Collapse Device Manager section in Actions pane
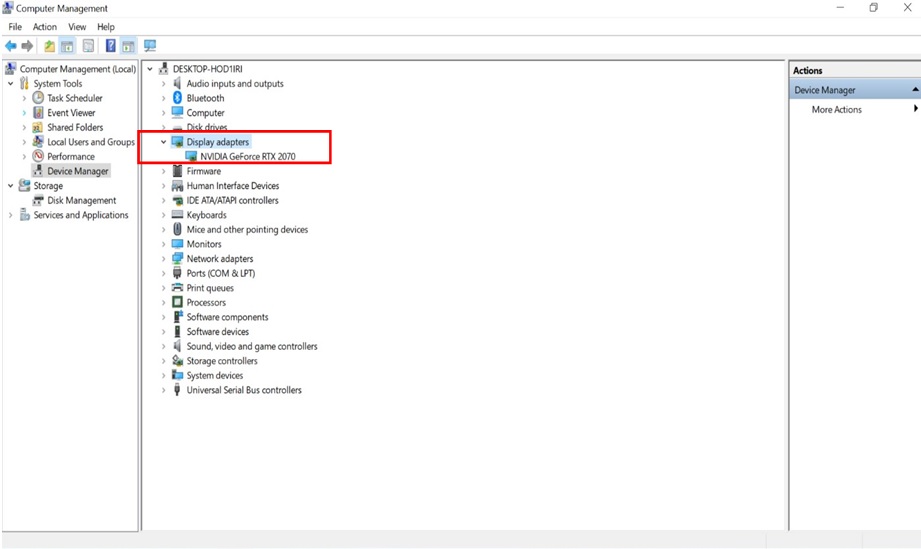Image resolution: width=921 pixels, height=549 pixels. (915, 89)
